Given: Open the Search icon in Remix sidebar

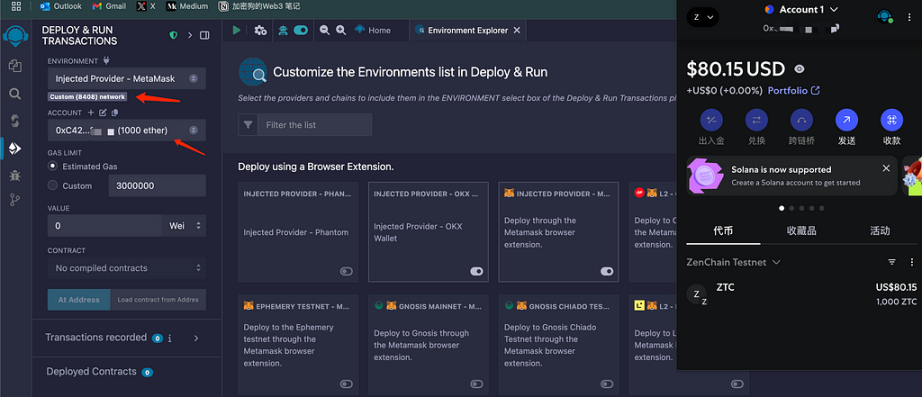Looking at the screenshot, I should tap(15, 94).
